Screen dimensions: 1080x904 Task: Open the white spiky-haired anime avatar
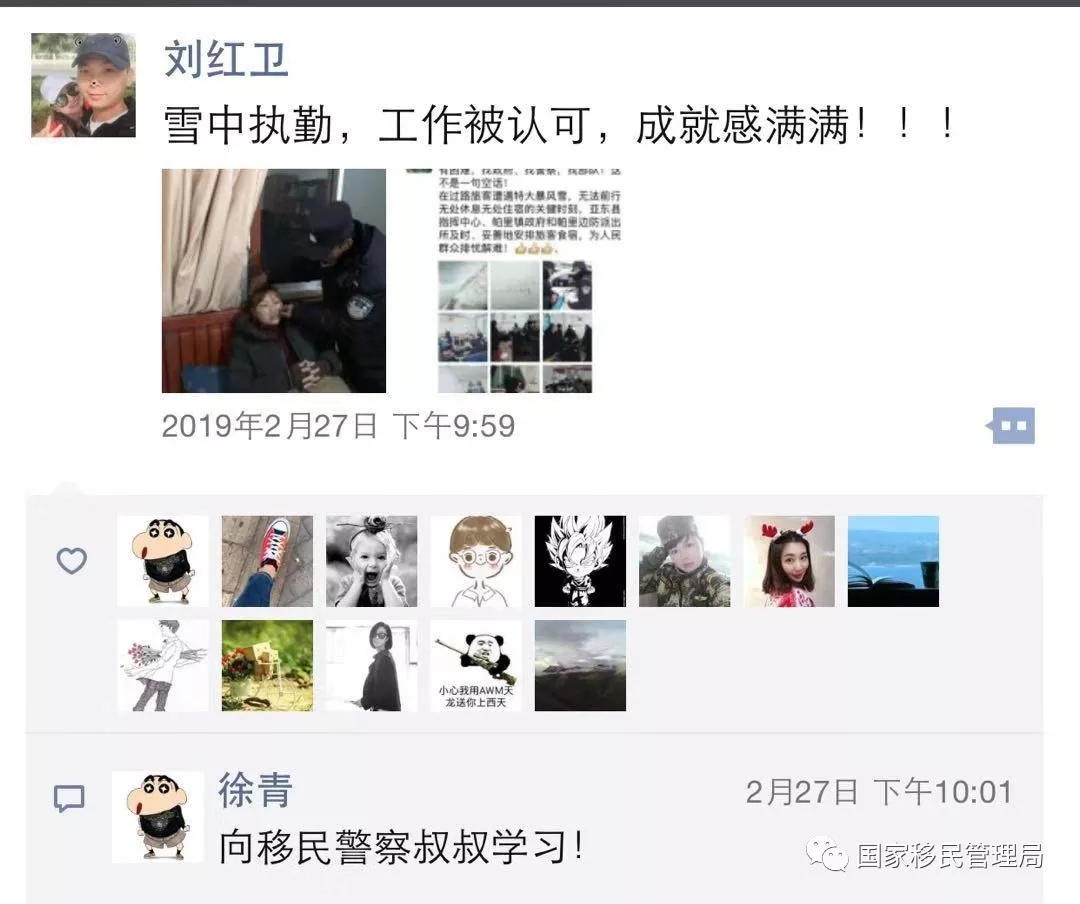(x=580, y=561)
